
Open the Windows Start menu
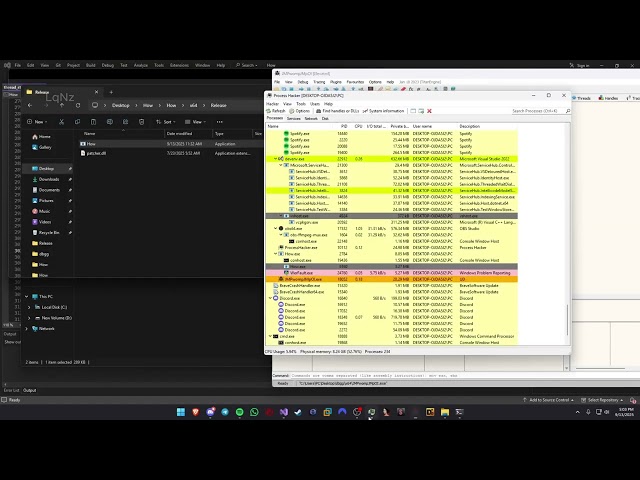click(x=181, y=412)
